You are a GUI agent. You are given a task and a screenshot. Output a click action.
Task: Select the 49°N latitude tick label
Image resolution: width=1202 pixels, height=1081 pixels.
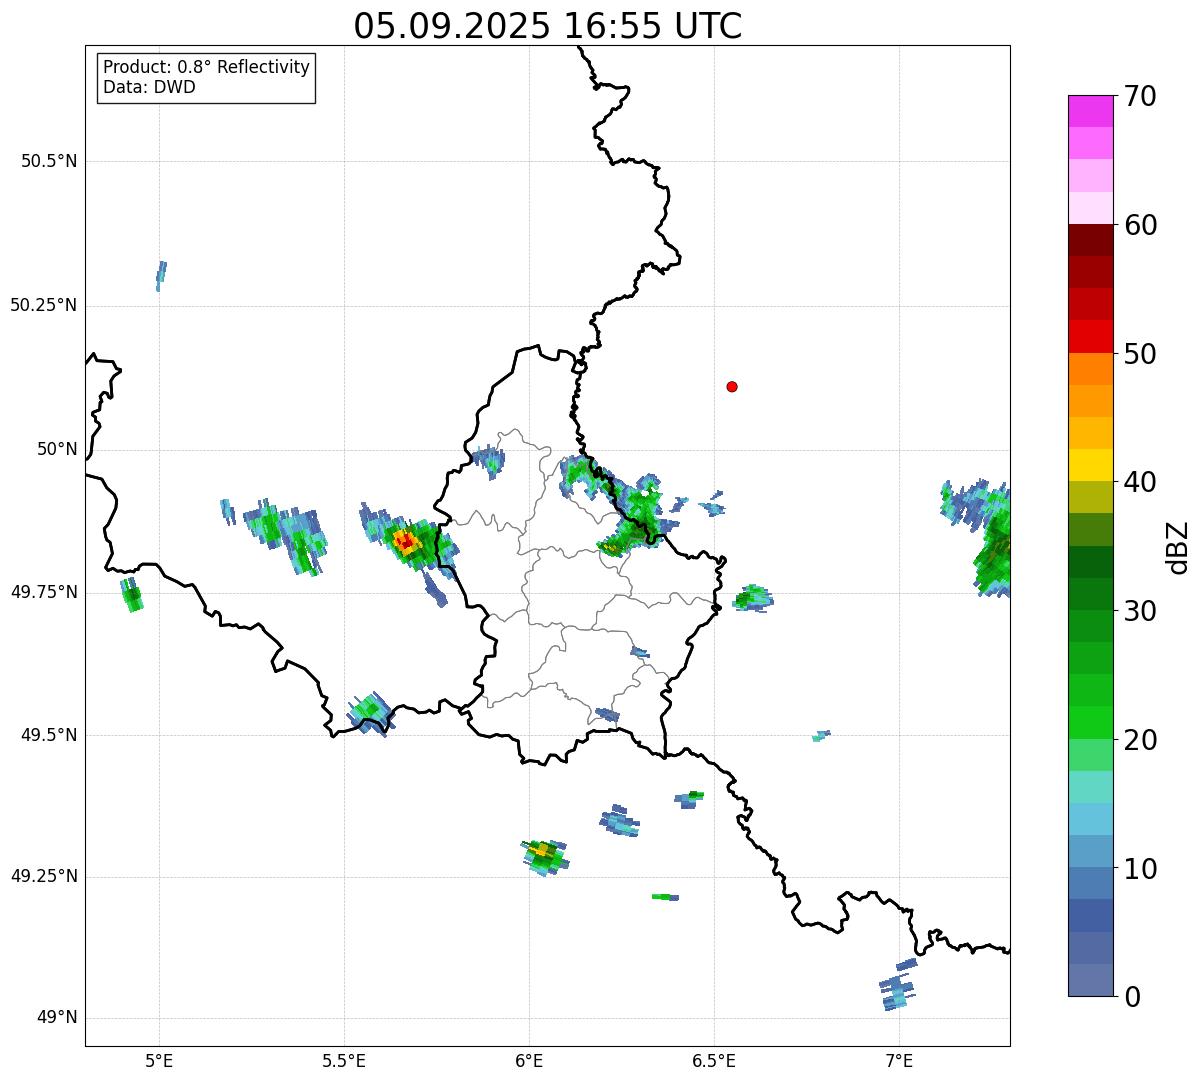56,1018
